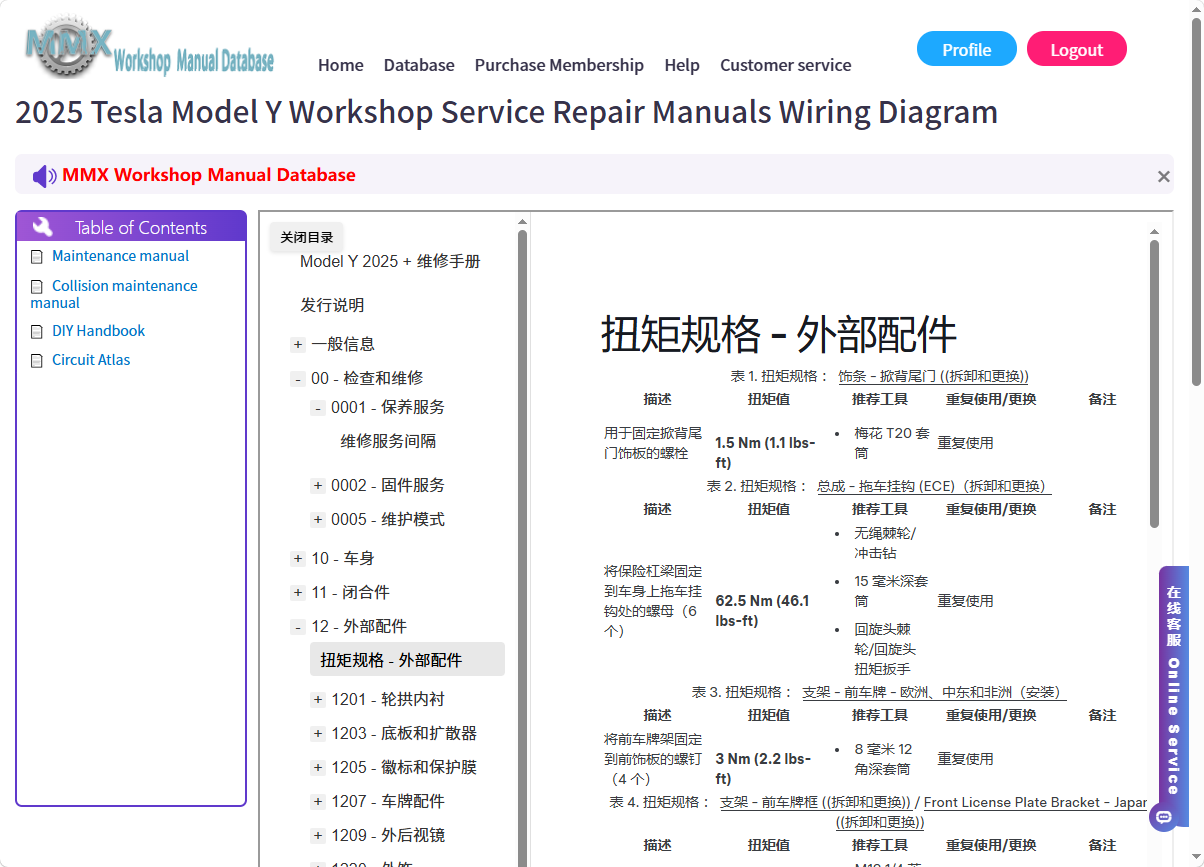Screen dimensions: 1204x867
Task: Open the chat bubble icon on Online Service tab
Action: click(1162, 816)
